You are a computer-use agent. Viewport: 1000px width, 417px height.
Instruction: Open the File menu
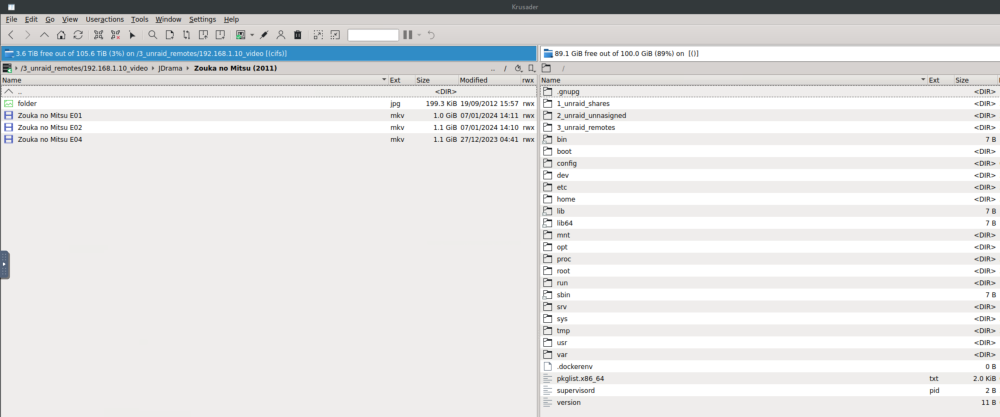(11, 20)
